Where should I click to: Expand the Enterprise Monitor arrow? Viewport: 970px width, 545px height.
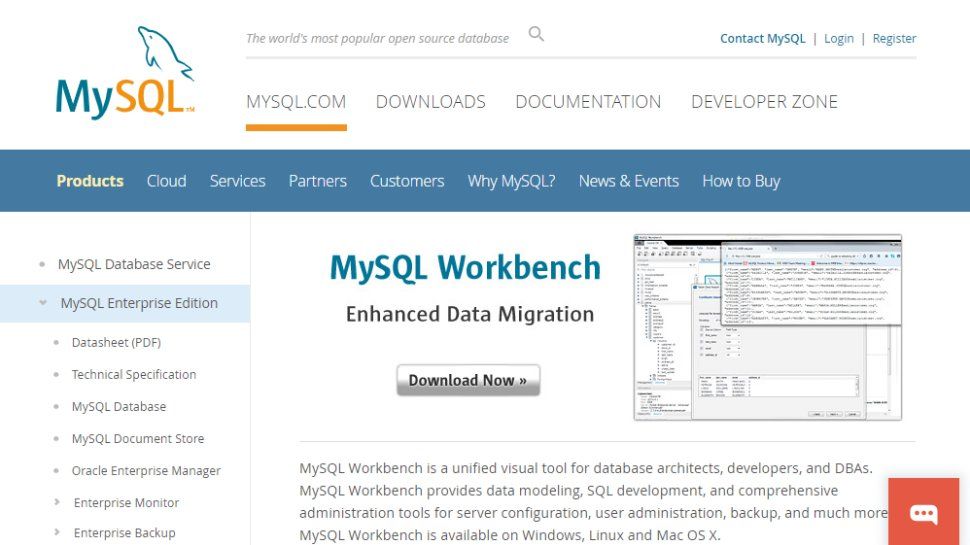tap(57, 502)
